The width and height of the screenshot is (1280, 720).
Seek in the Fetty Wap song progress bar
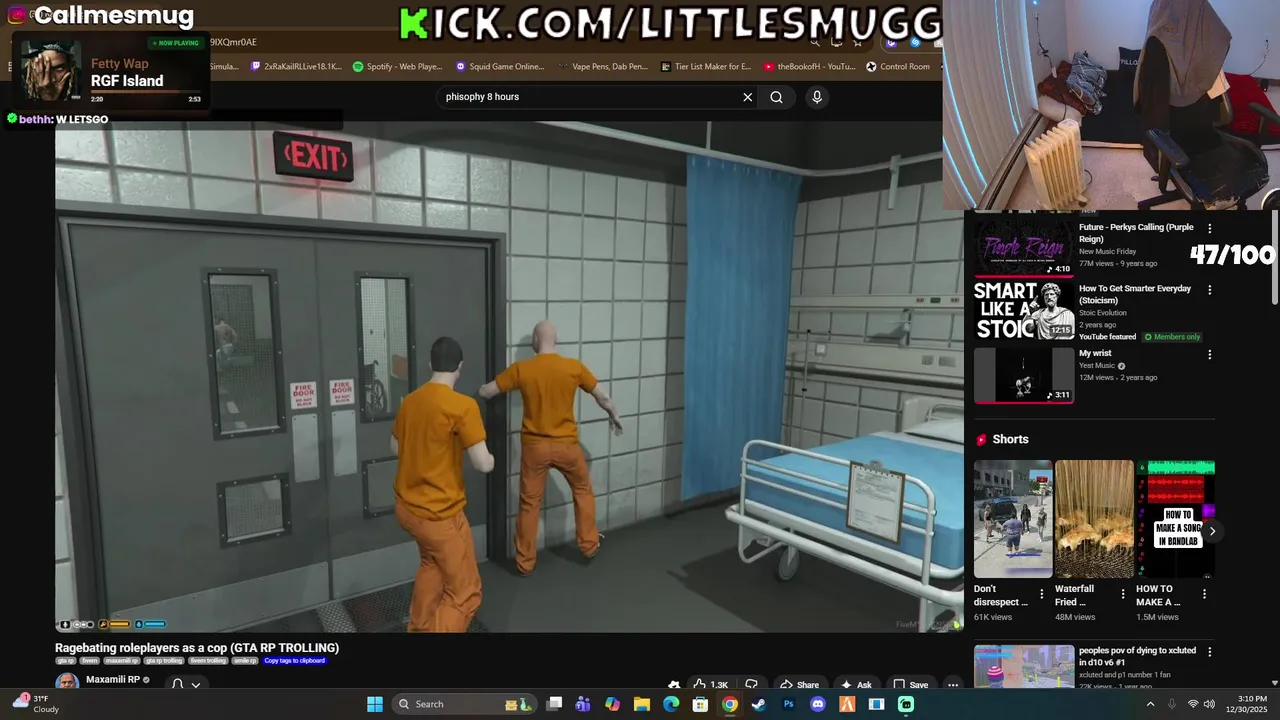pyautogui.click(x=146, y=93)
